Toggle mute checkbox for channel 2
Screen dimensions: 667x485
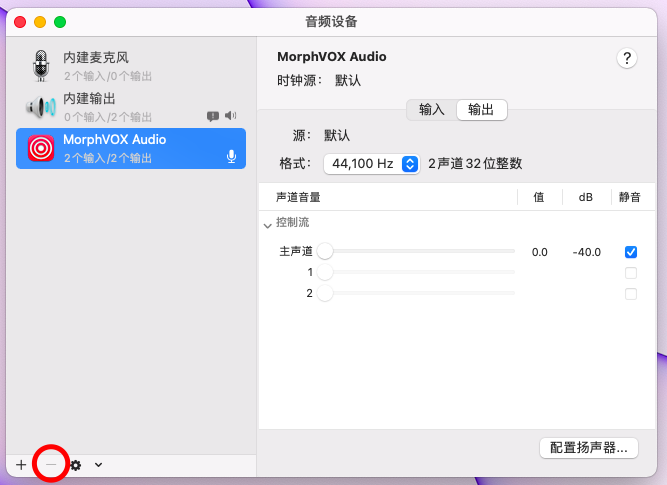pyautogui.click(x=630, y=294)
